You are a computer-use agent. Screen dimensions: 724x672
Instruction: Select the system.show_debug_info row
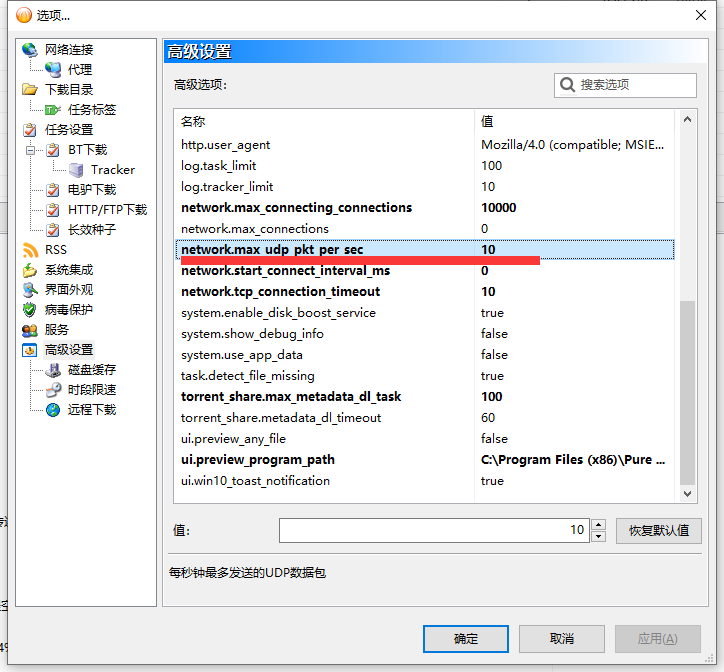424,334
